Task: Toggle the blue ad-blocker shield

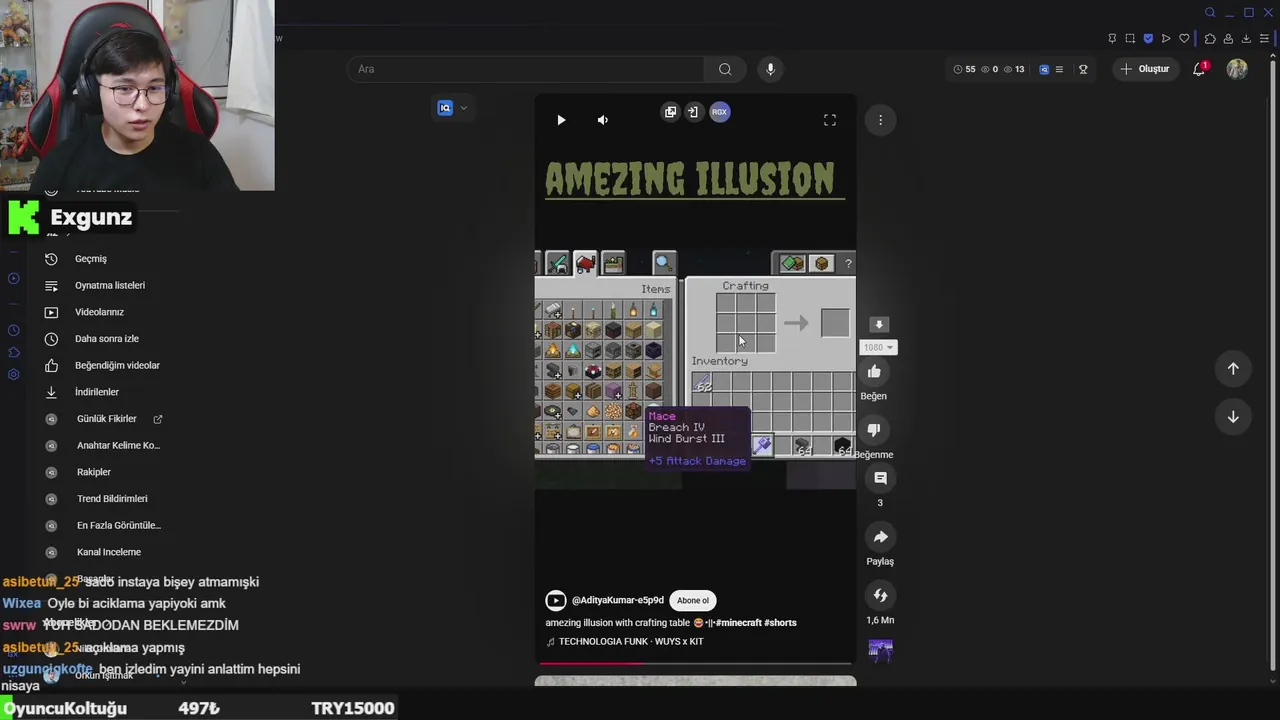Action: click(1148, 39)
